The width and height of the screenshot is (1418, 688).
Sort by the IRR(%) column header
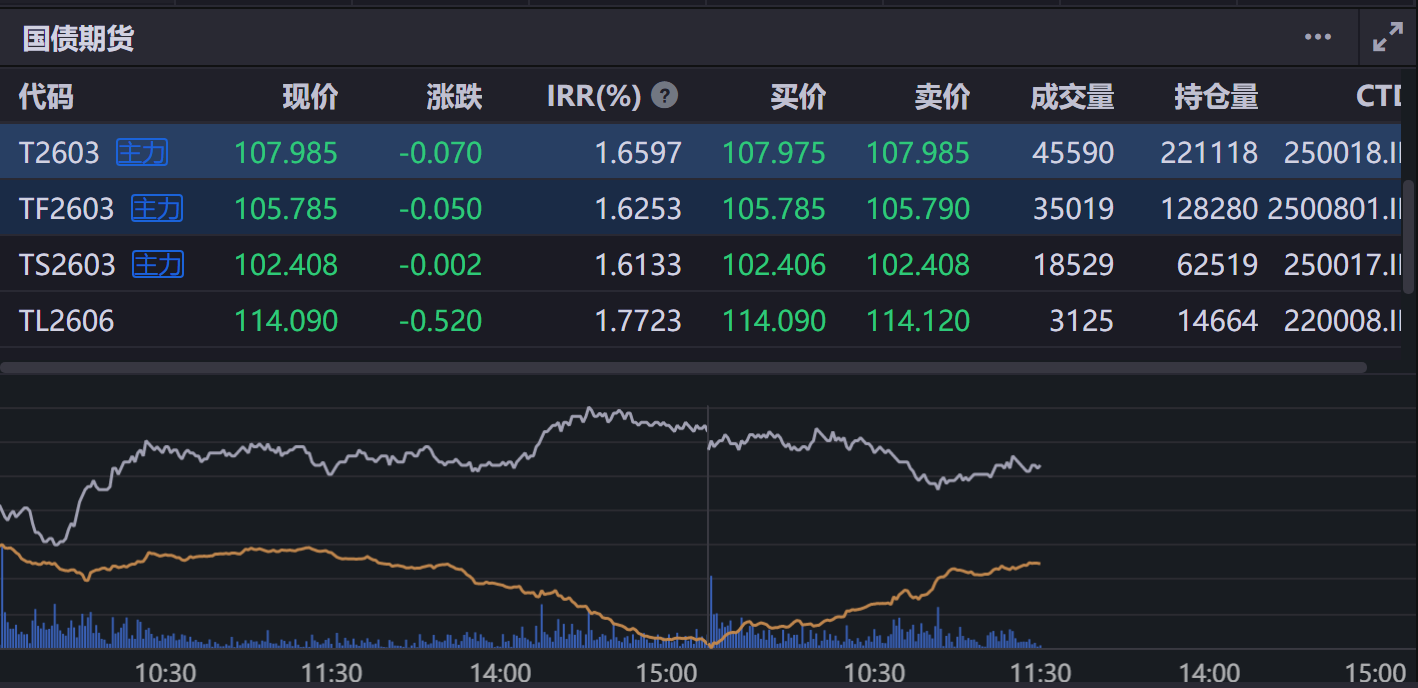click(593, 97)
